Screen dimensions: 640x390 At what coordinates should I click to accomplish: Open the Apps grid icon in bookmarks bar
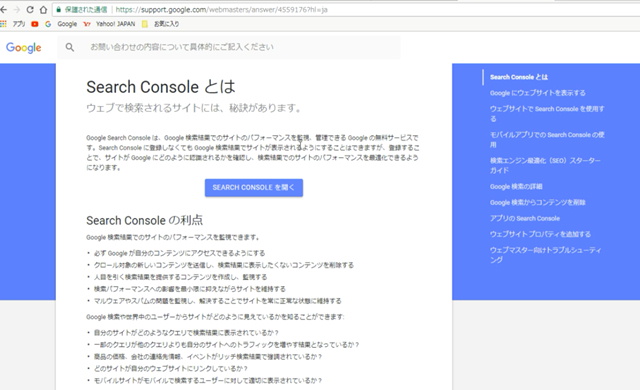3,24
